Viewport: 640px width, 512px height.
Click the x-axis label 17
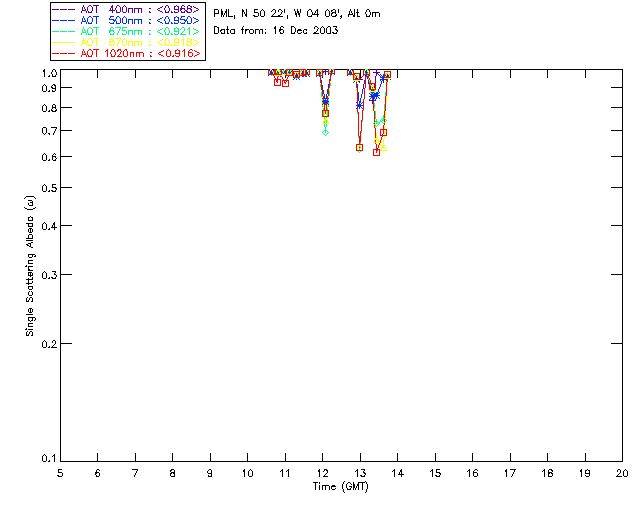point(510,473)
